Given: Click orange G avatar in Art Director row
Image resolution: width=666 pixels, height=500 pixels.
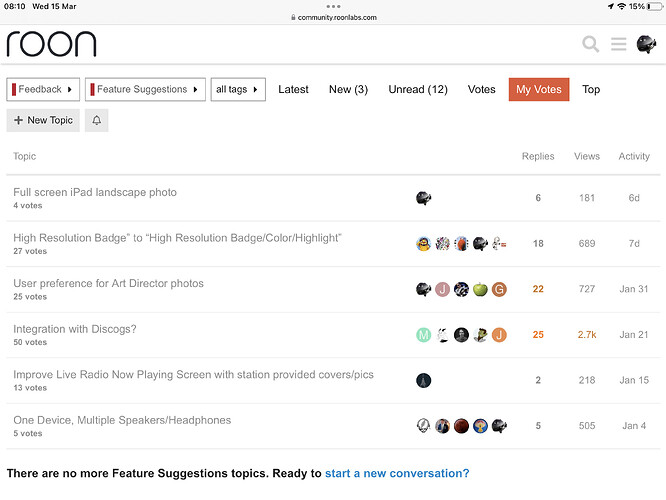Looking at the screenshot, I should pos(499,289).
